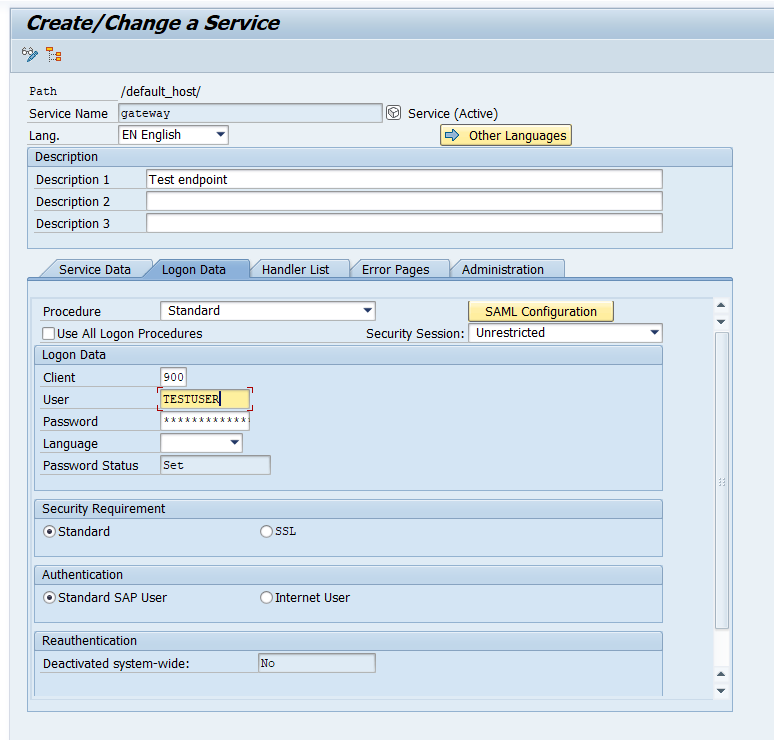Expand the Procedure dropdown
The width and height of the screenshot is (774, 740).
[367, 311]
